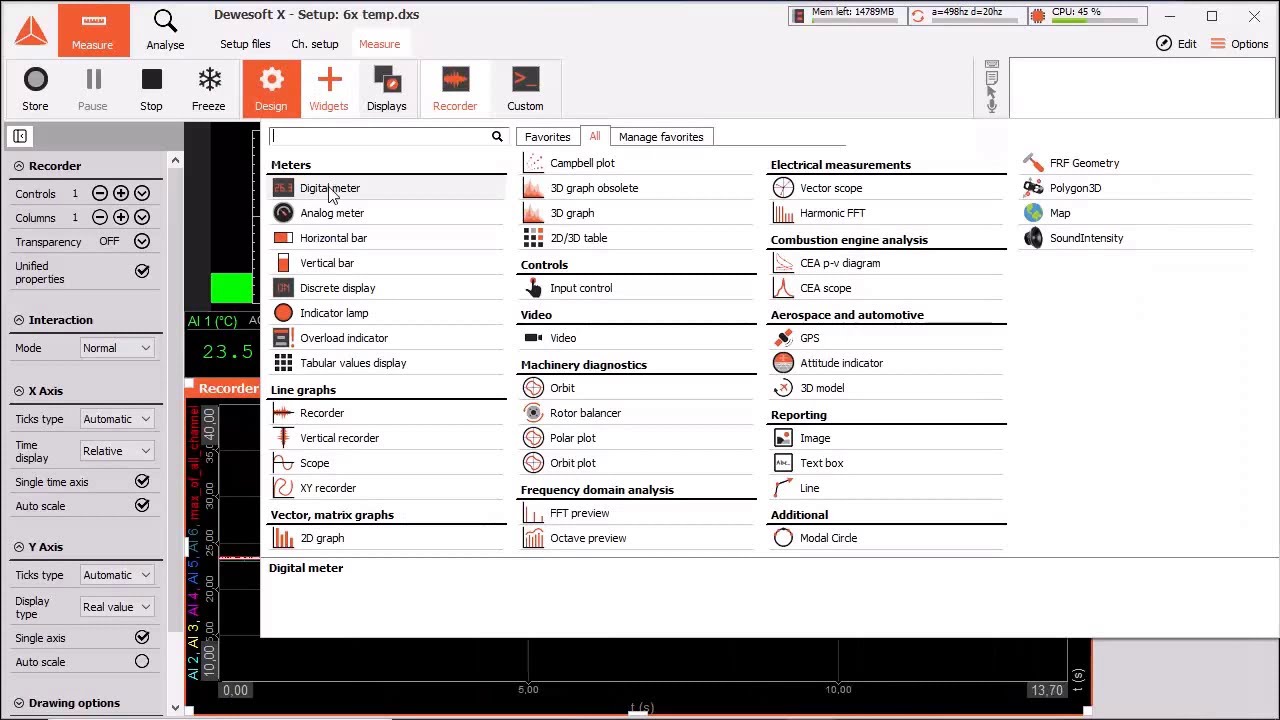This screenshot has height=720, width=1280.
Task: Add the Vector scope widget
Action: [887, 188]
